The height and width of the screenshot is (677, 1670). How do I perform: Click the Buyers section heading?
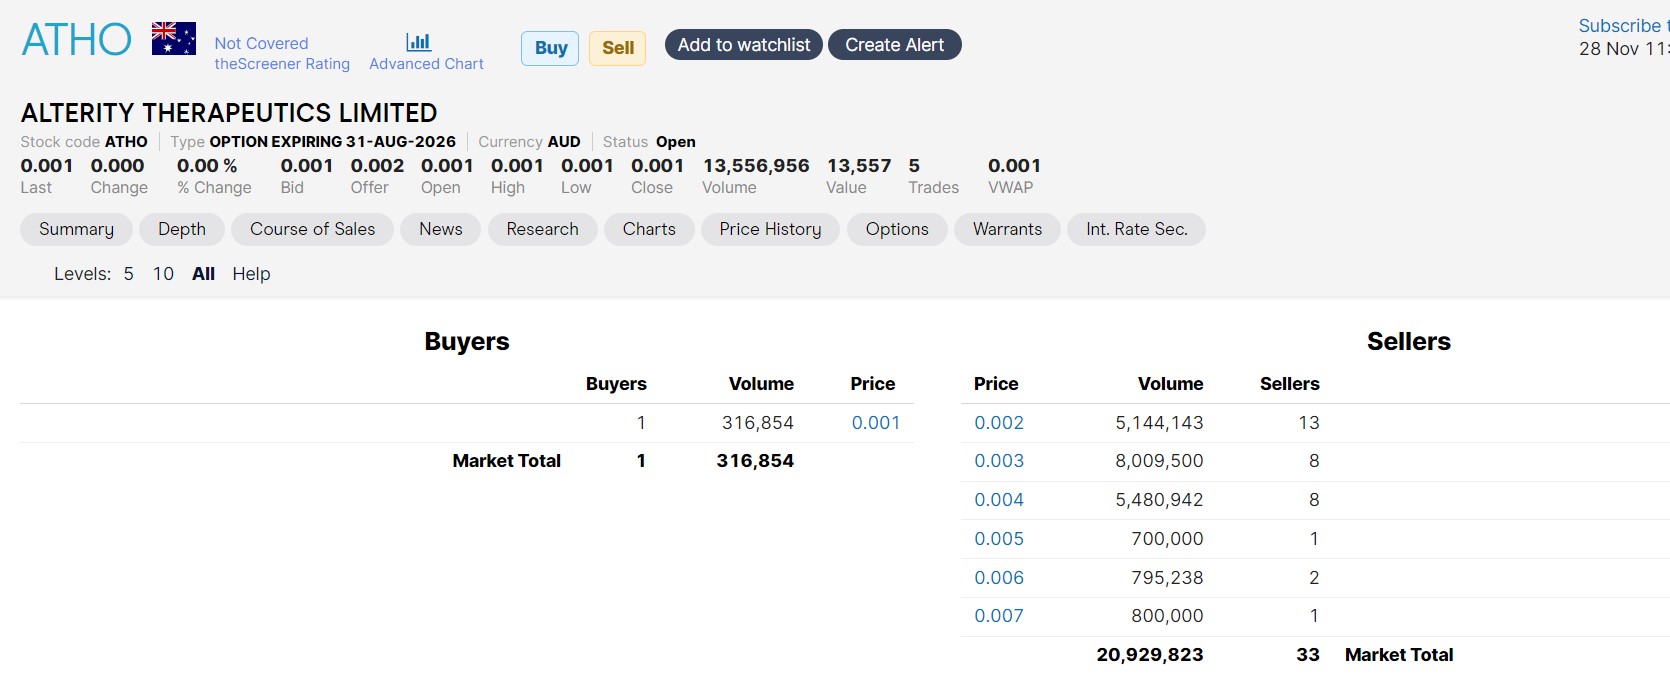467,342
